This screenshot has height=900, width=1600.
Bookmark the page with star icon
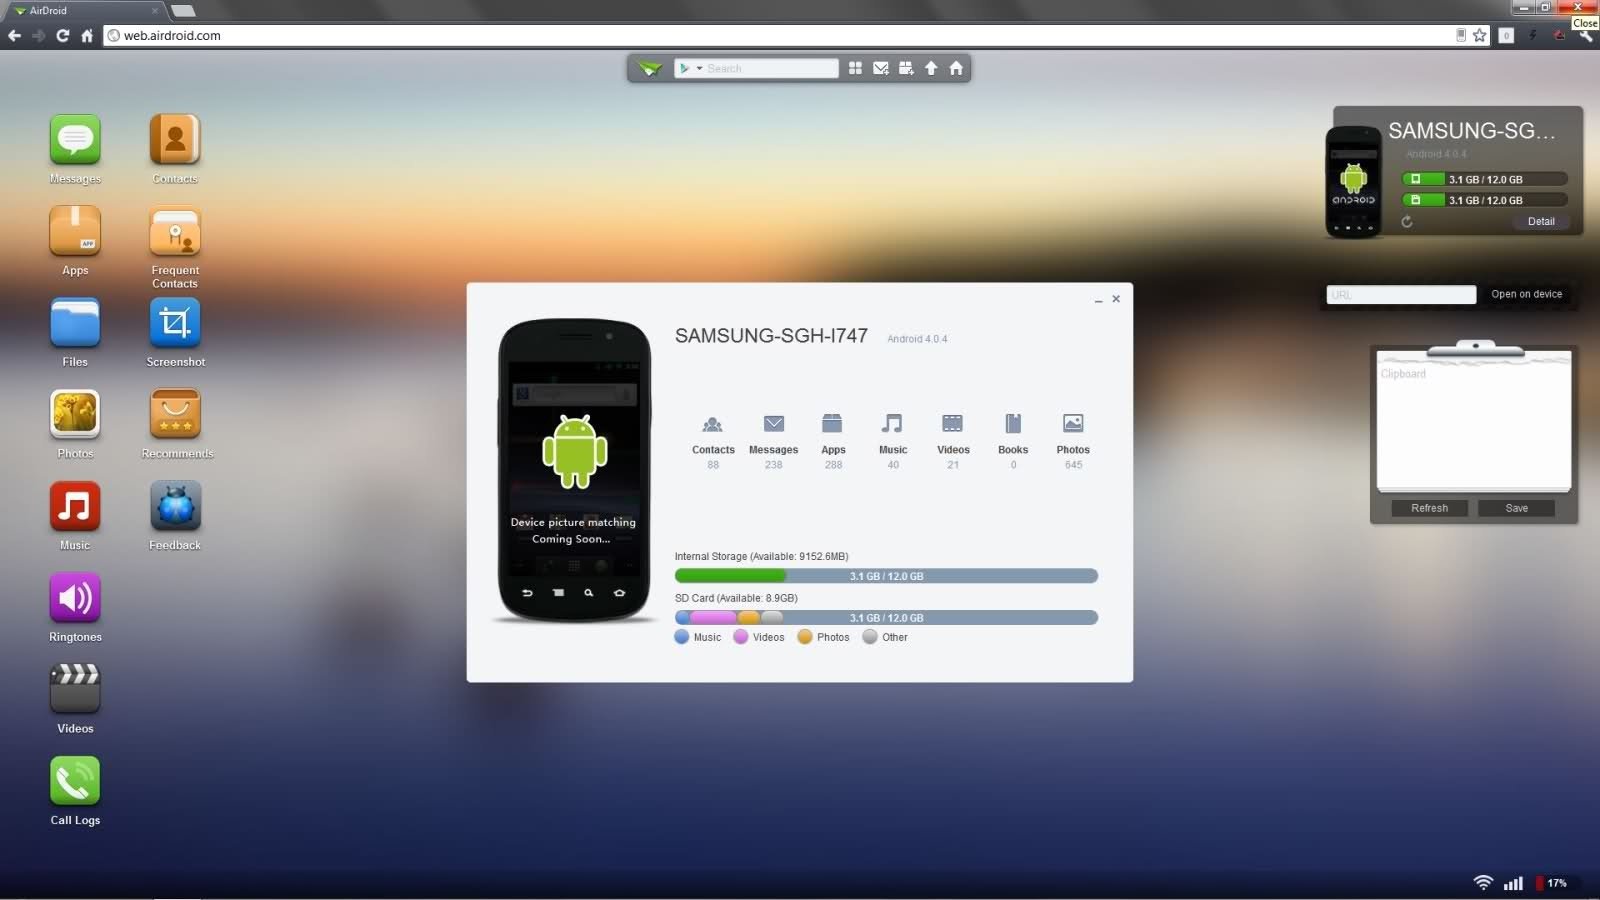[x=1480, y=35]
